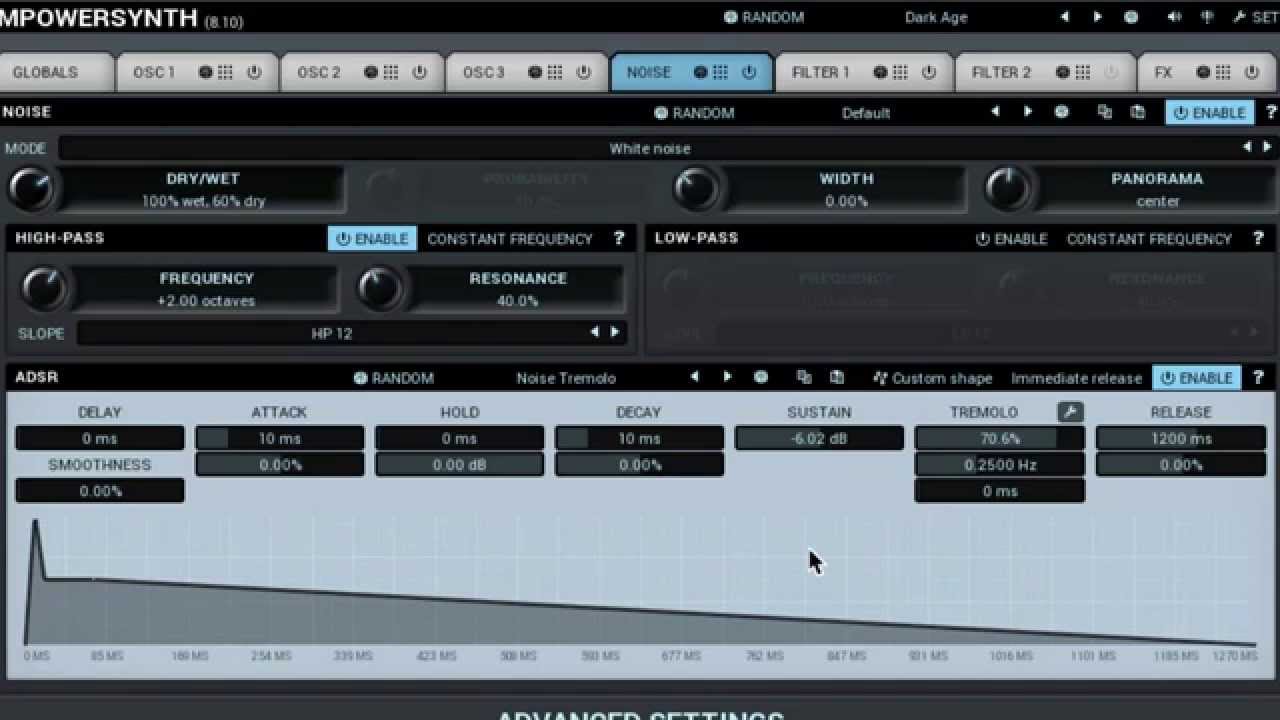Select previous slope before HP 12
Viewport: 1280px width, 720px height.
tap(595, 332)
